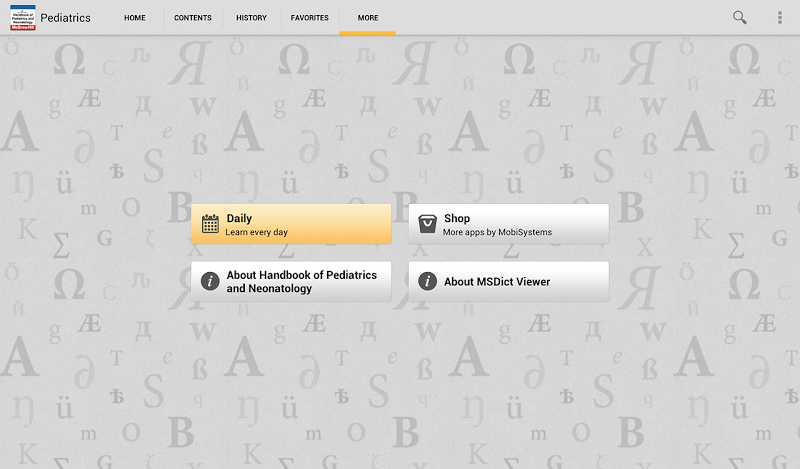Select the MORE tab

(368, 18)
